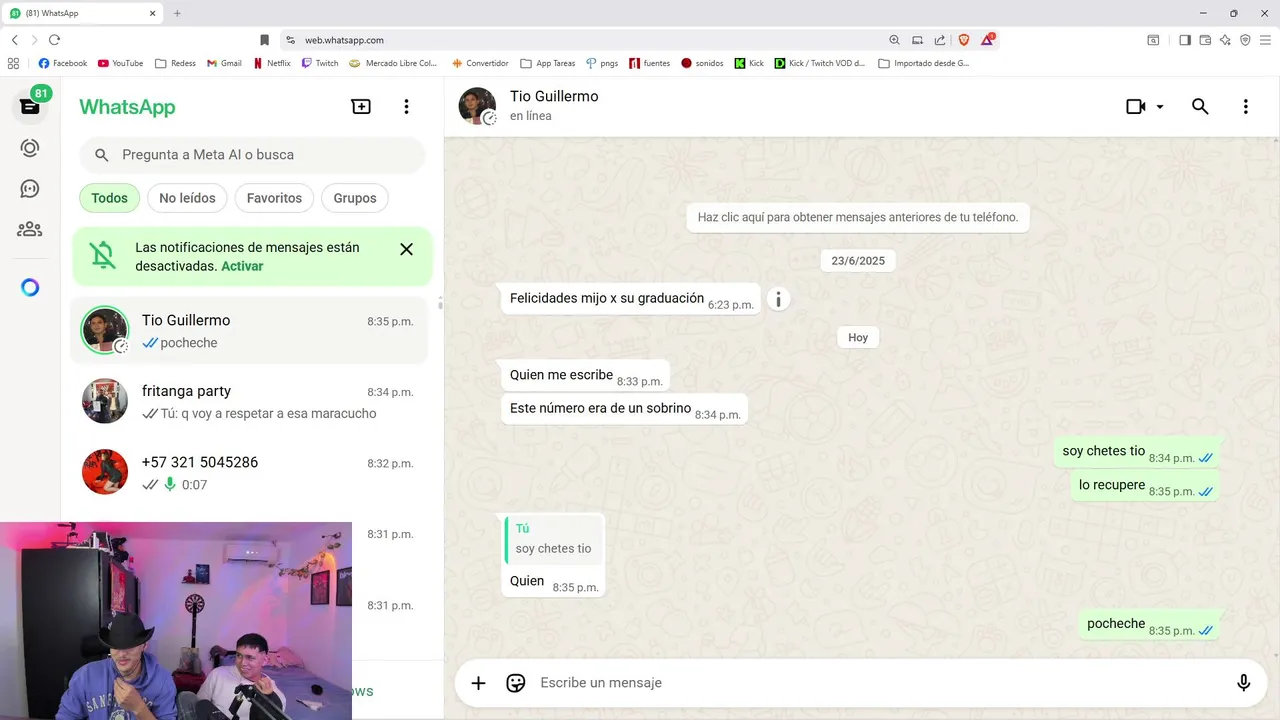Open the Tio Guillermo chat in the list

pyautogui.click(x=249, y=331)
